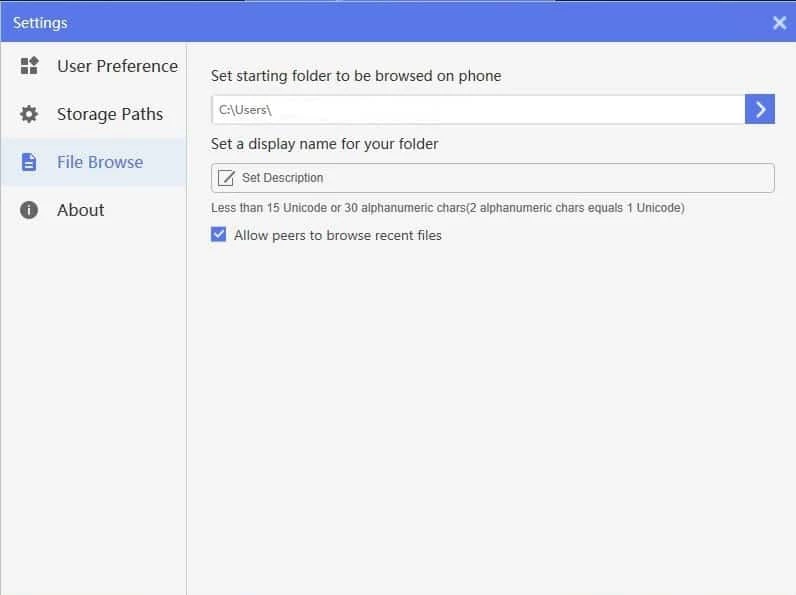Click the 'Allow peers to browse recent files' label
The image size is (796, 595).
click(x=338, y=236)
